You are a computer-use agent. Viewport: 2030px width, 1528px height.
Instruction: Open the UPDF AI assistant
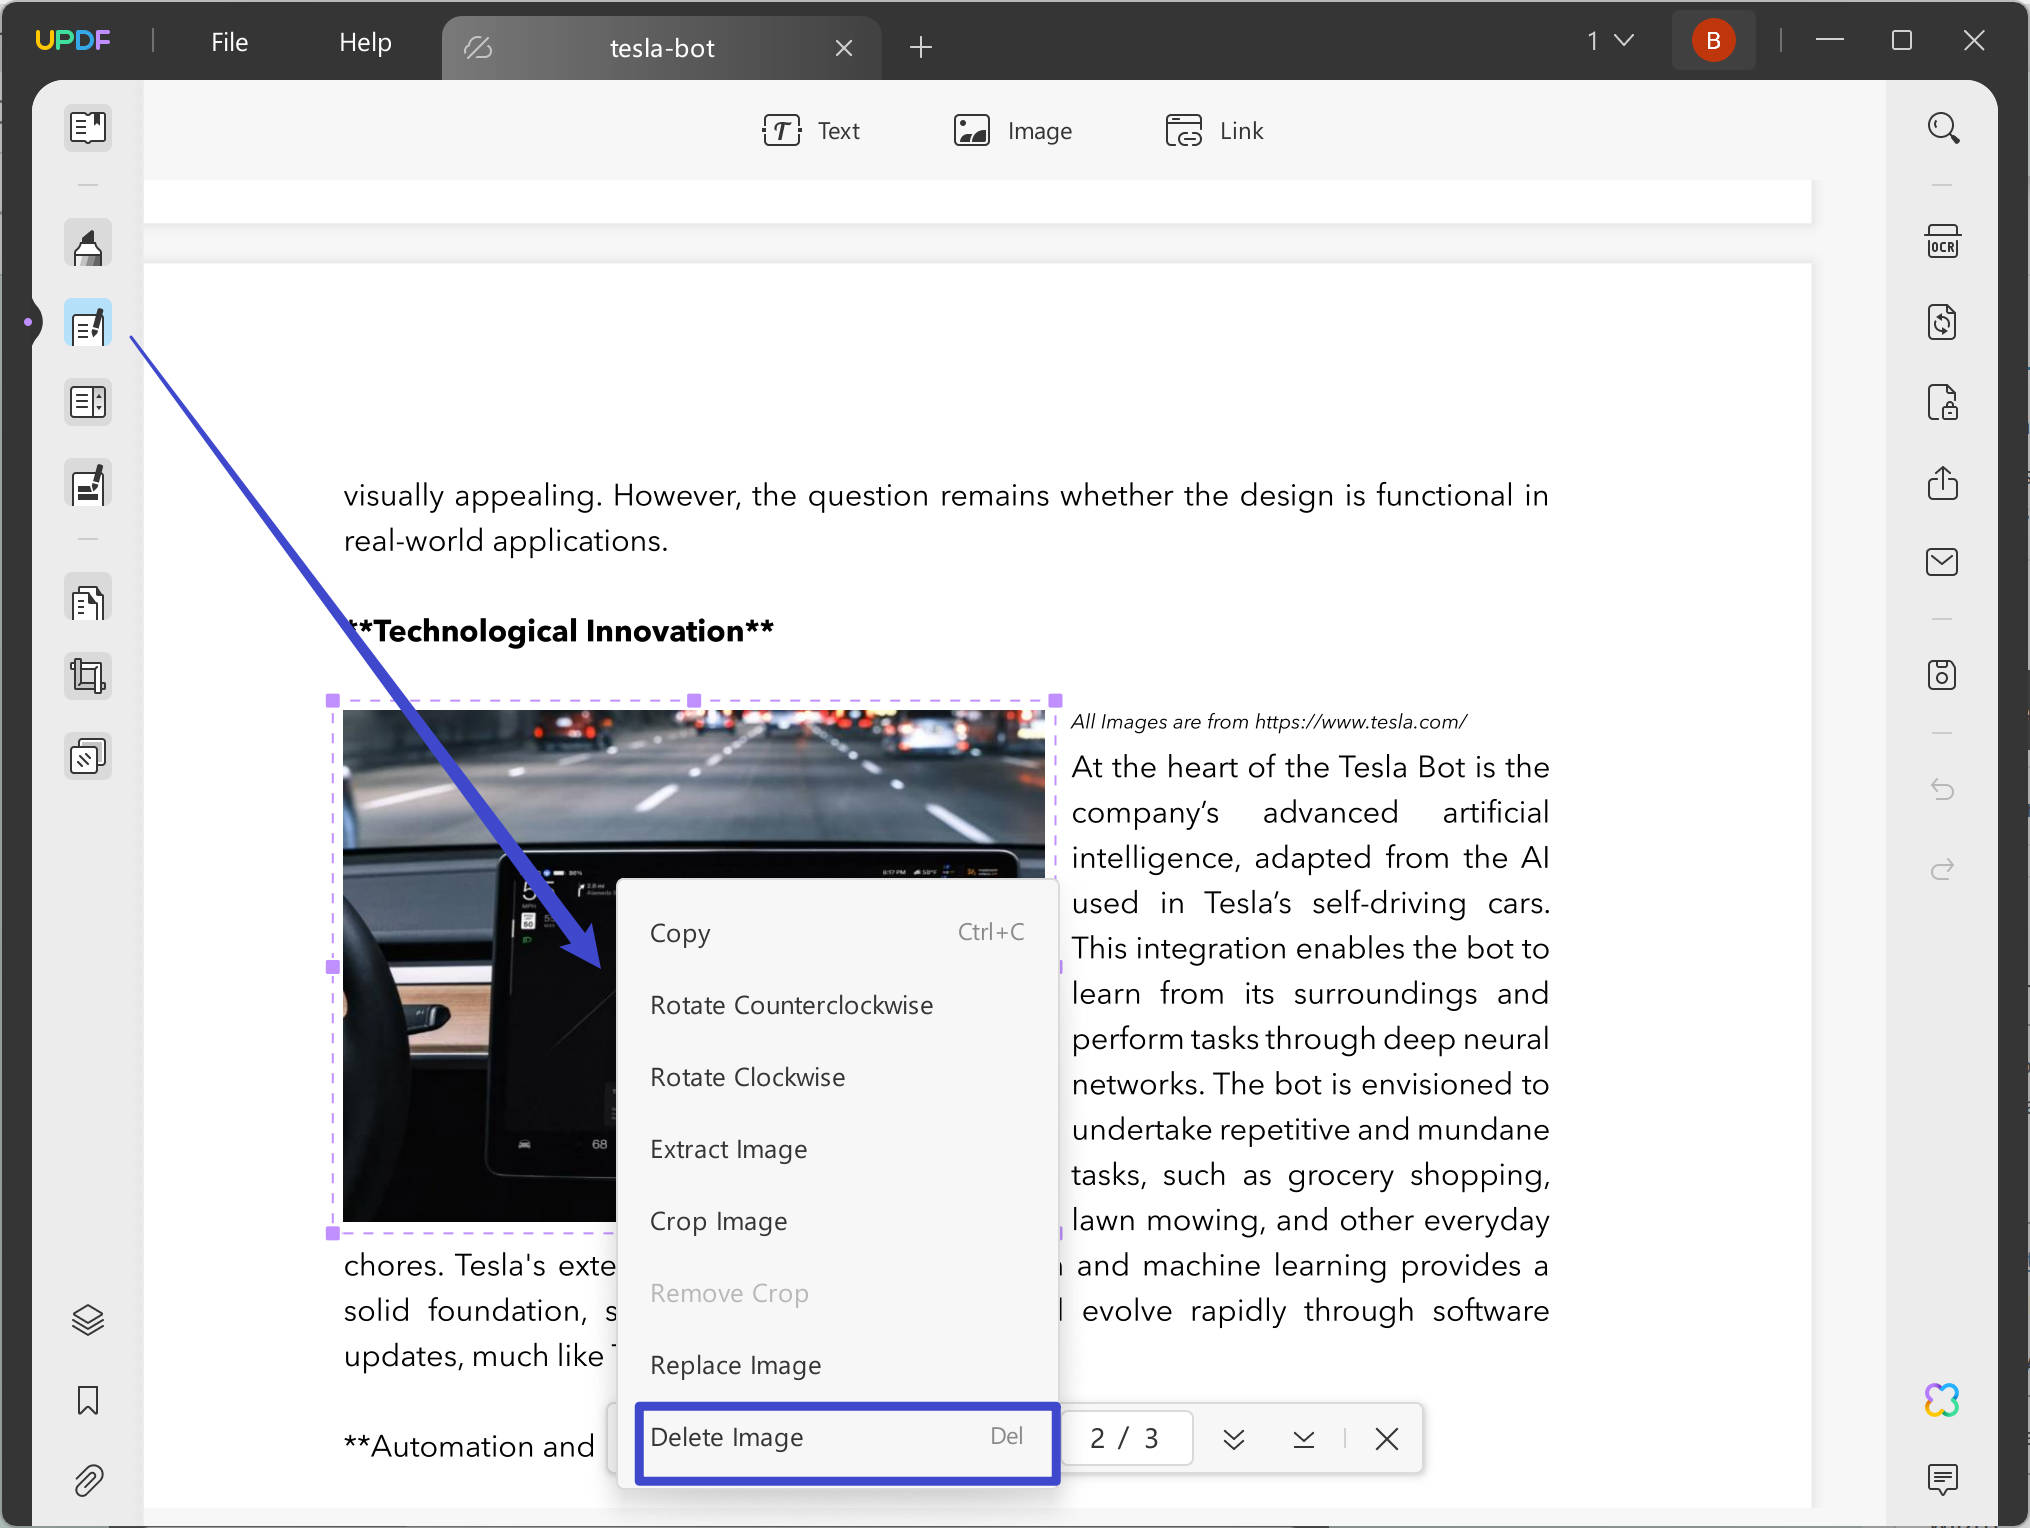[1941, 1399]
